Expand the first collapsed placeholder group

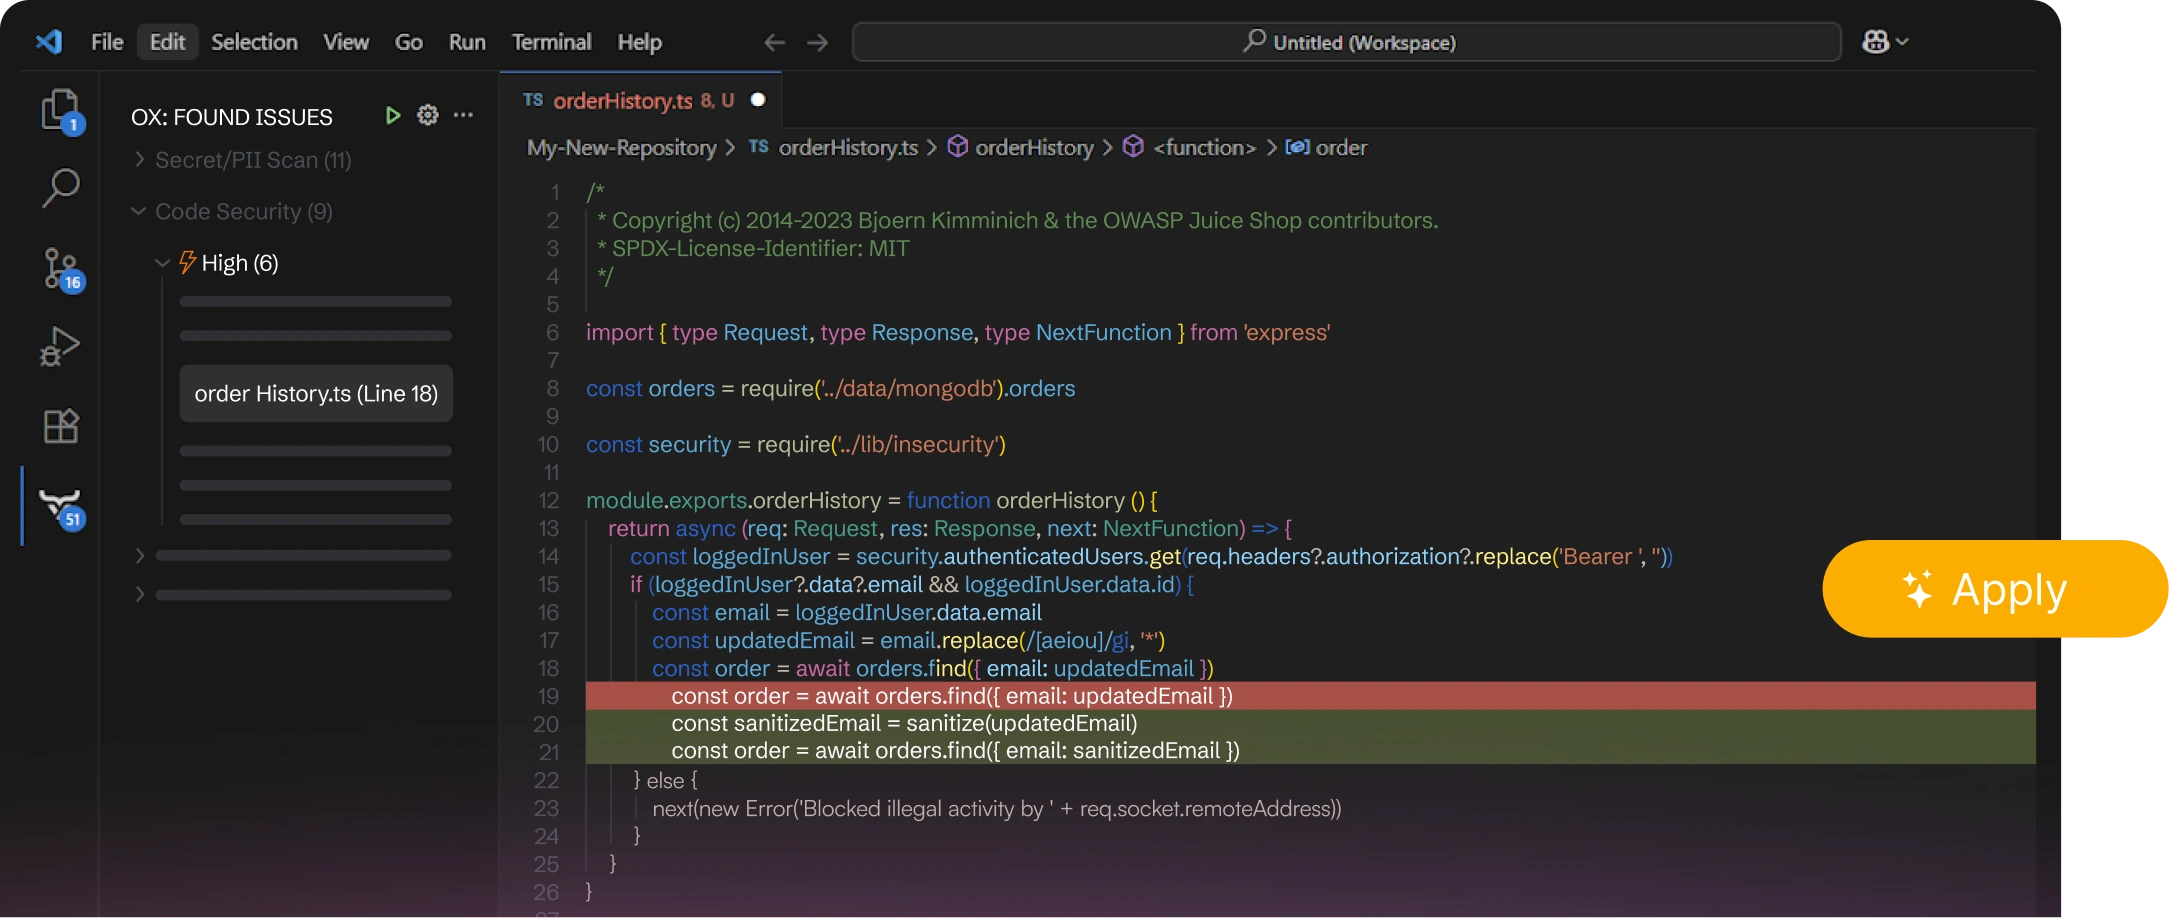[140, 555]
